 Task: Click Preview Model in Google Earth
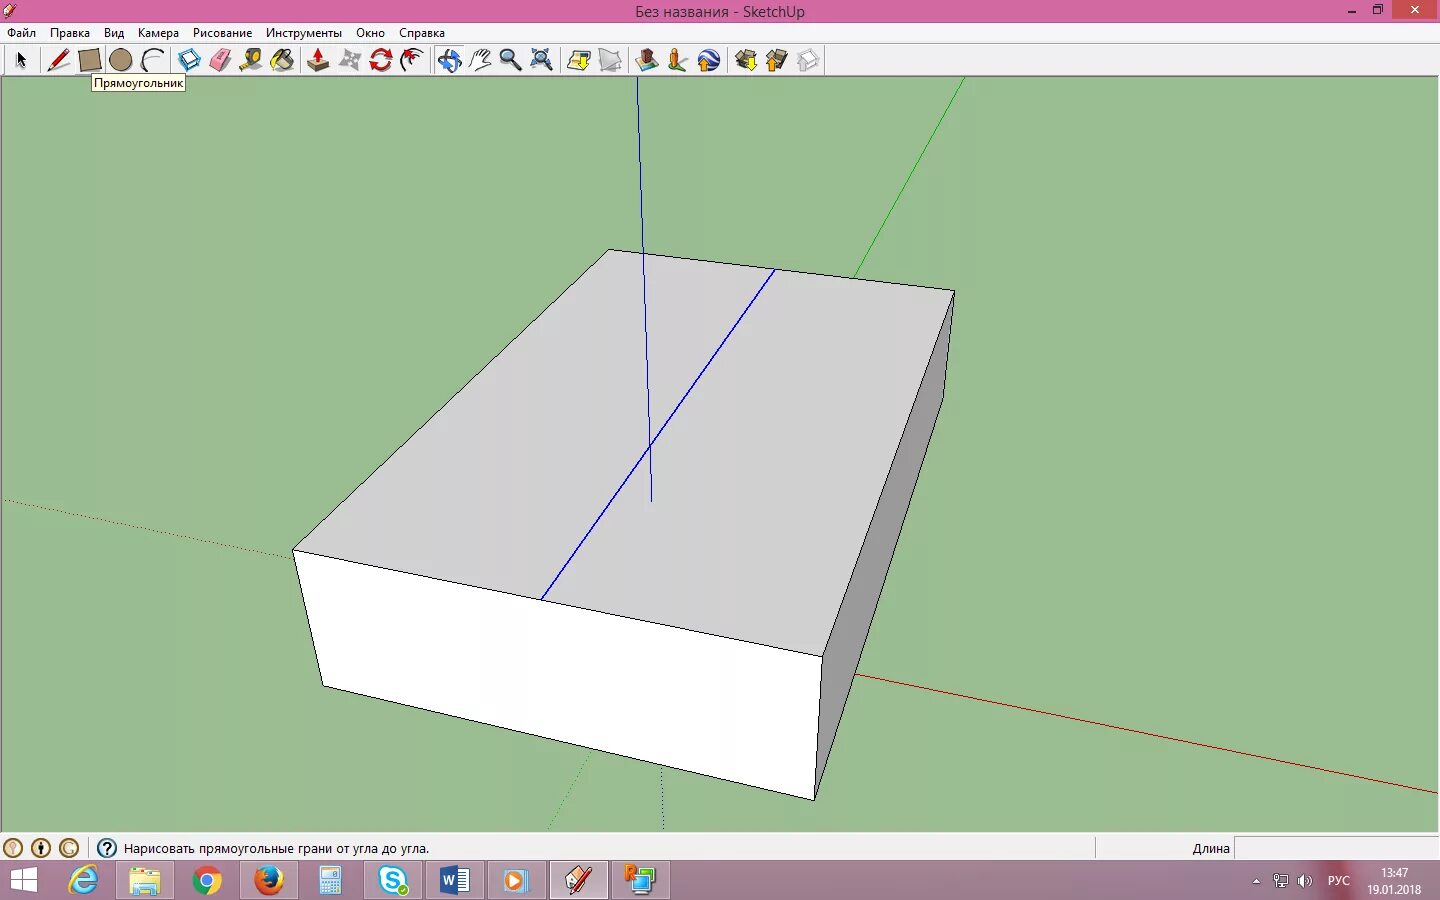pos(709,60)
